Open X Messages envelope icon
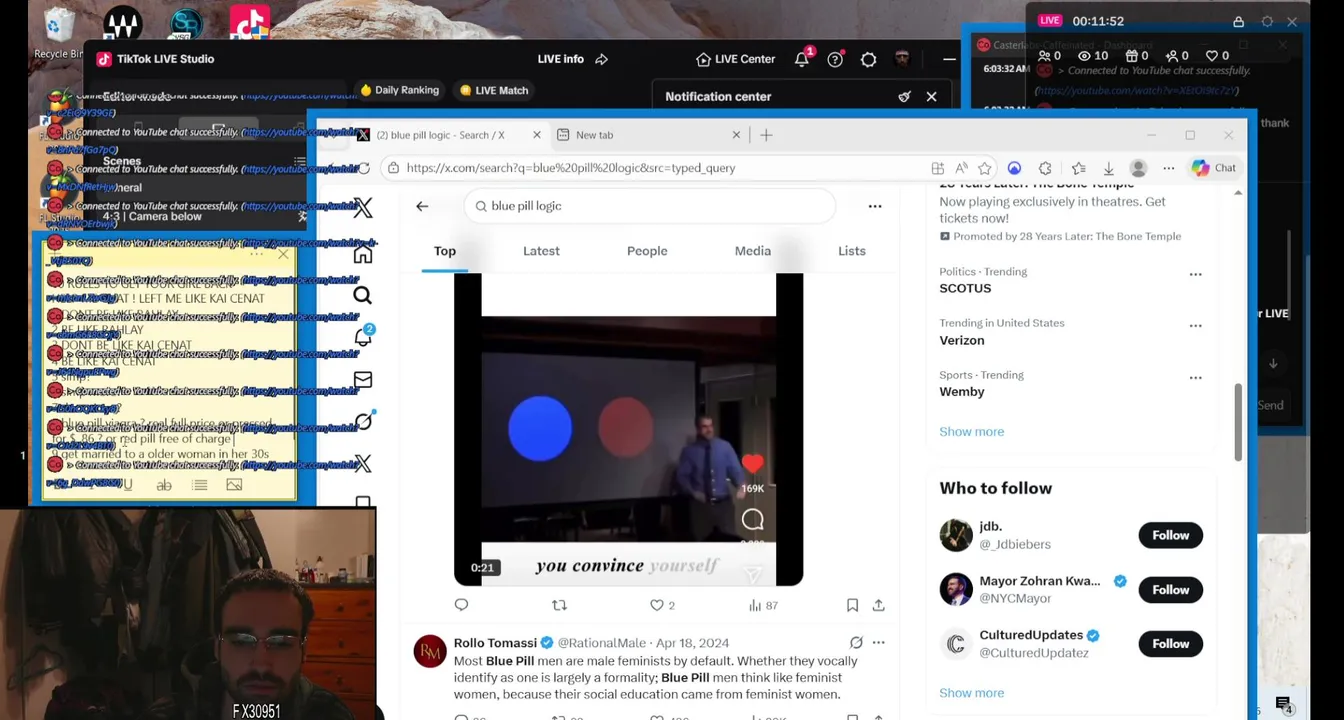The image size is (1344, 720). click(363, 380)
